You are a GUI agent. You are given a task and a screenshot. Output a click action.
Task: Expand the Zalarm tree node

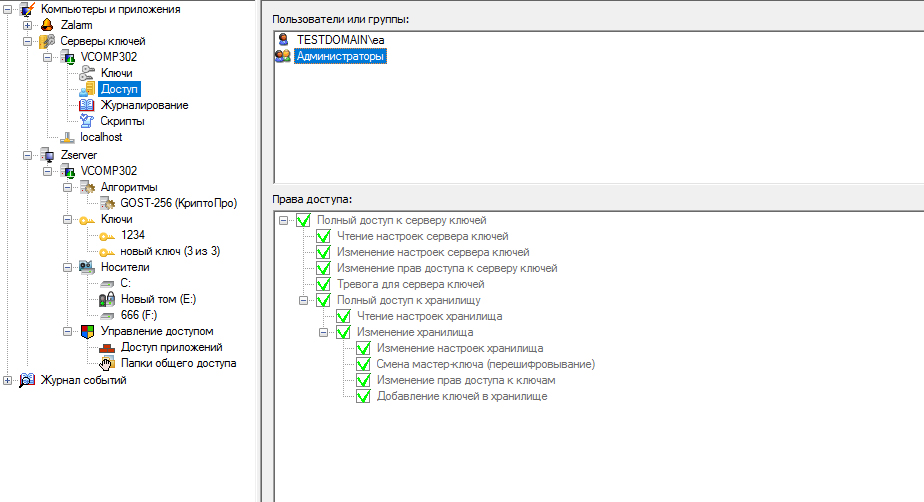click(x=27, y=25)
